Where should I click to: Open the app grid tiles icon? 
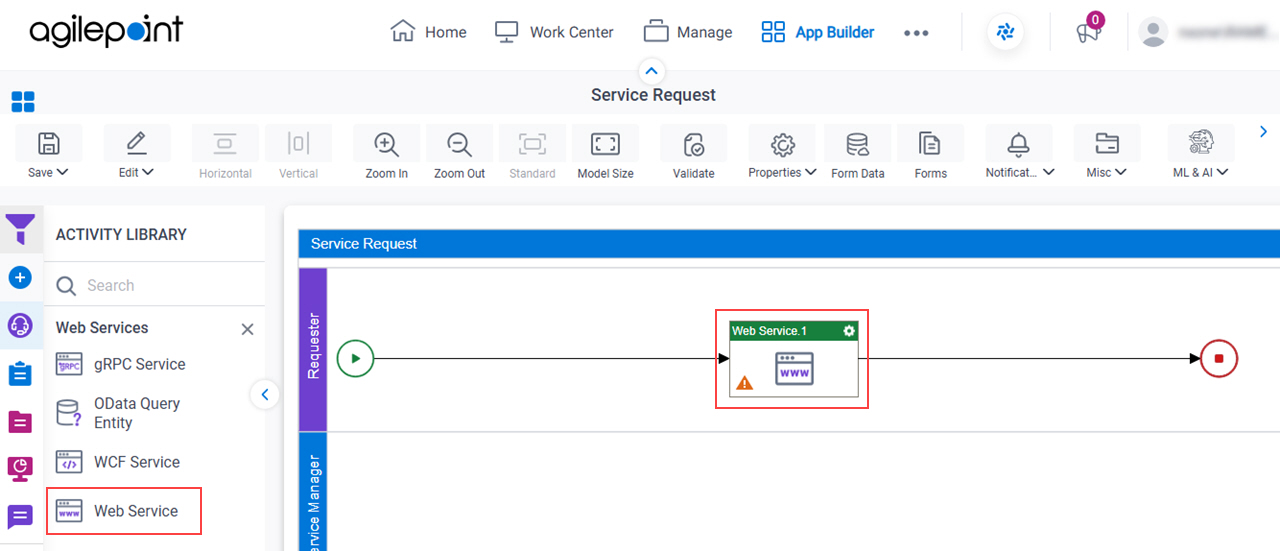23,102
